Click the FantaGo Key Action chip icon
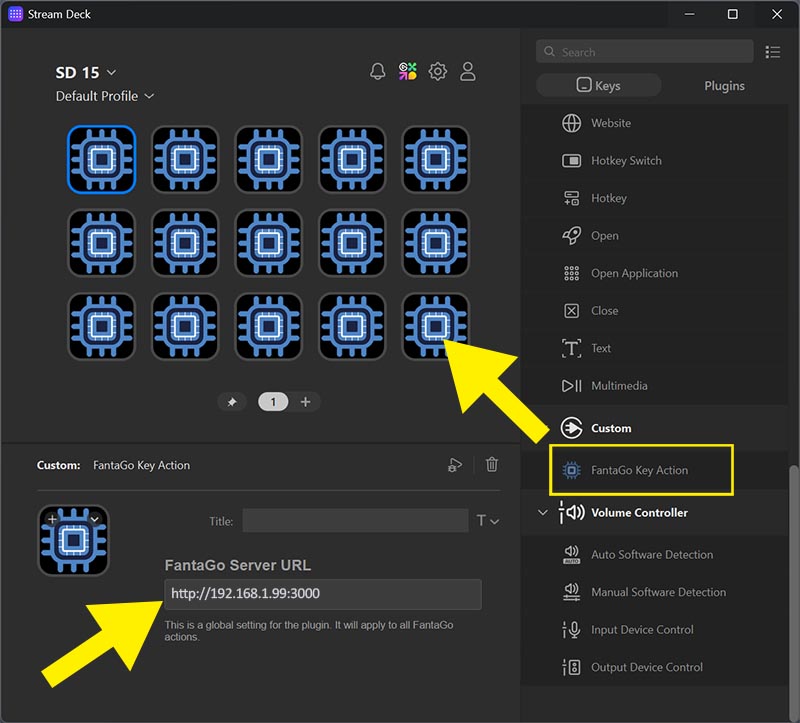 pos(571,470)
